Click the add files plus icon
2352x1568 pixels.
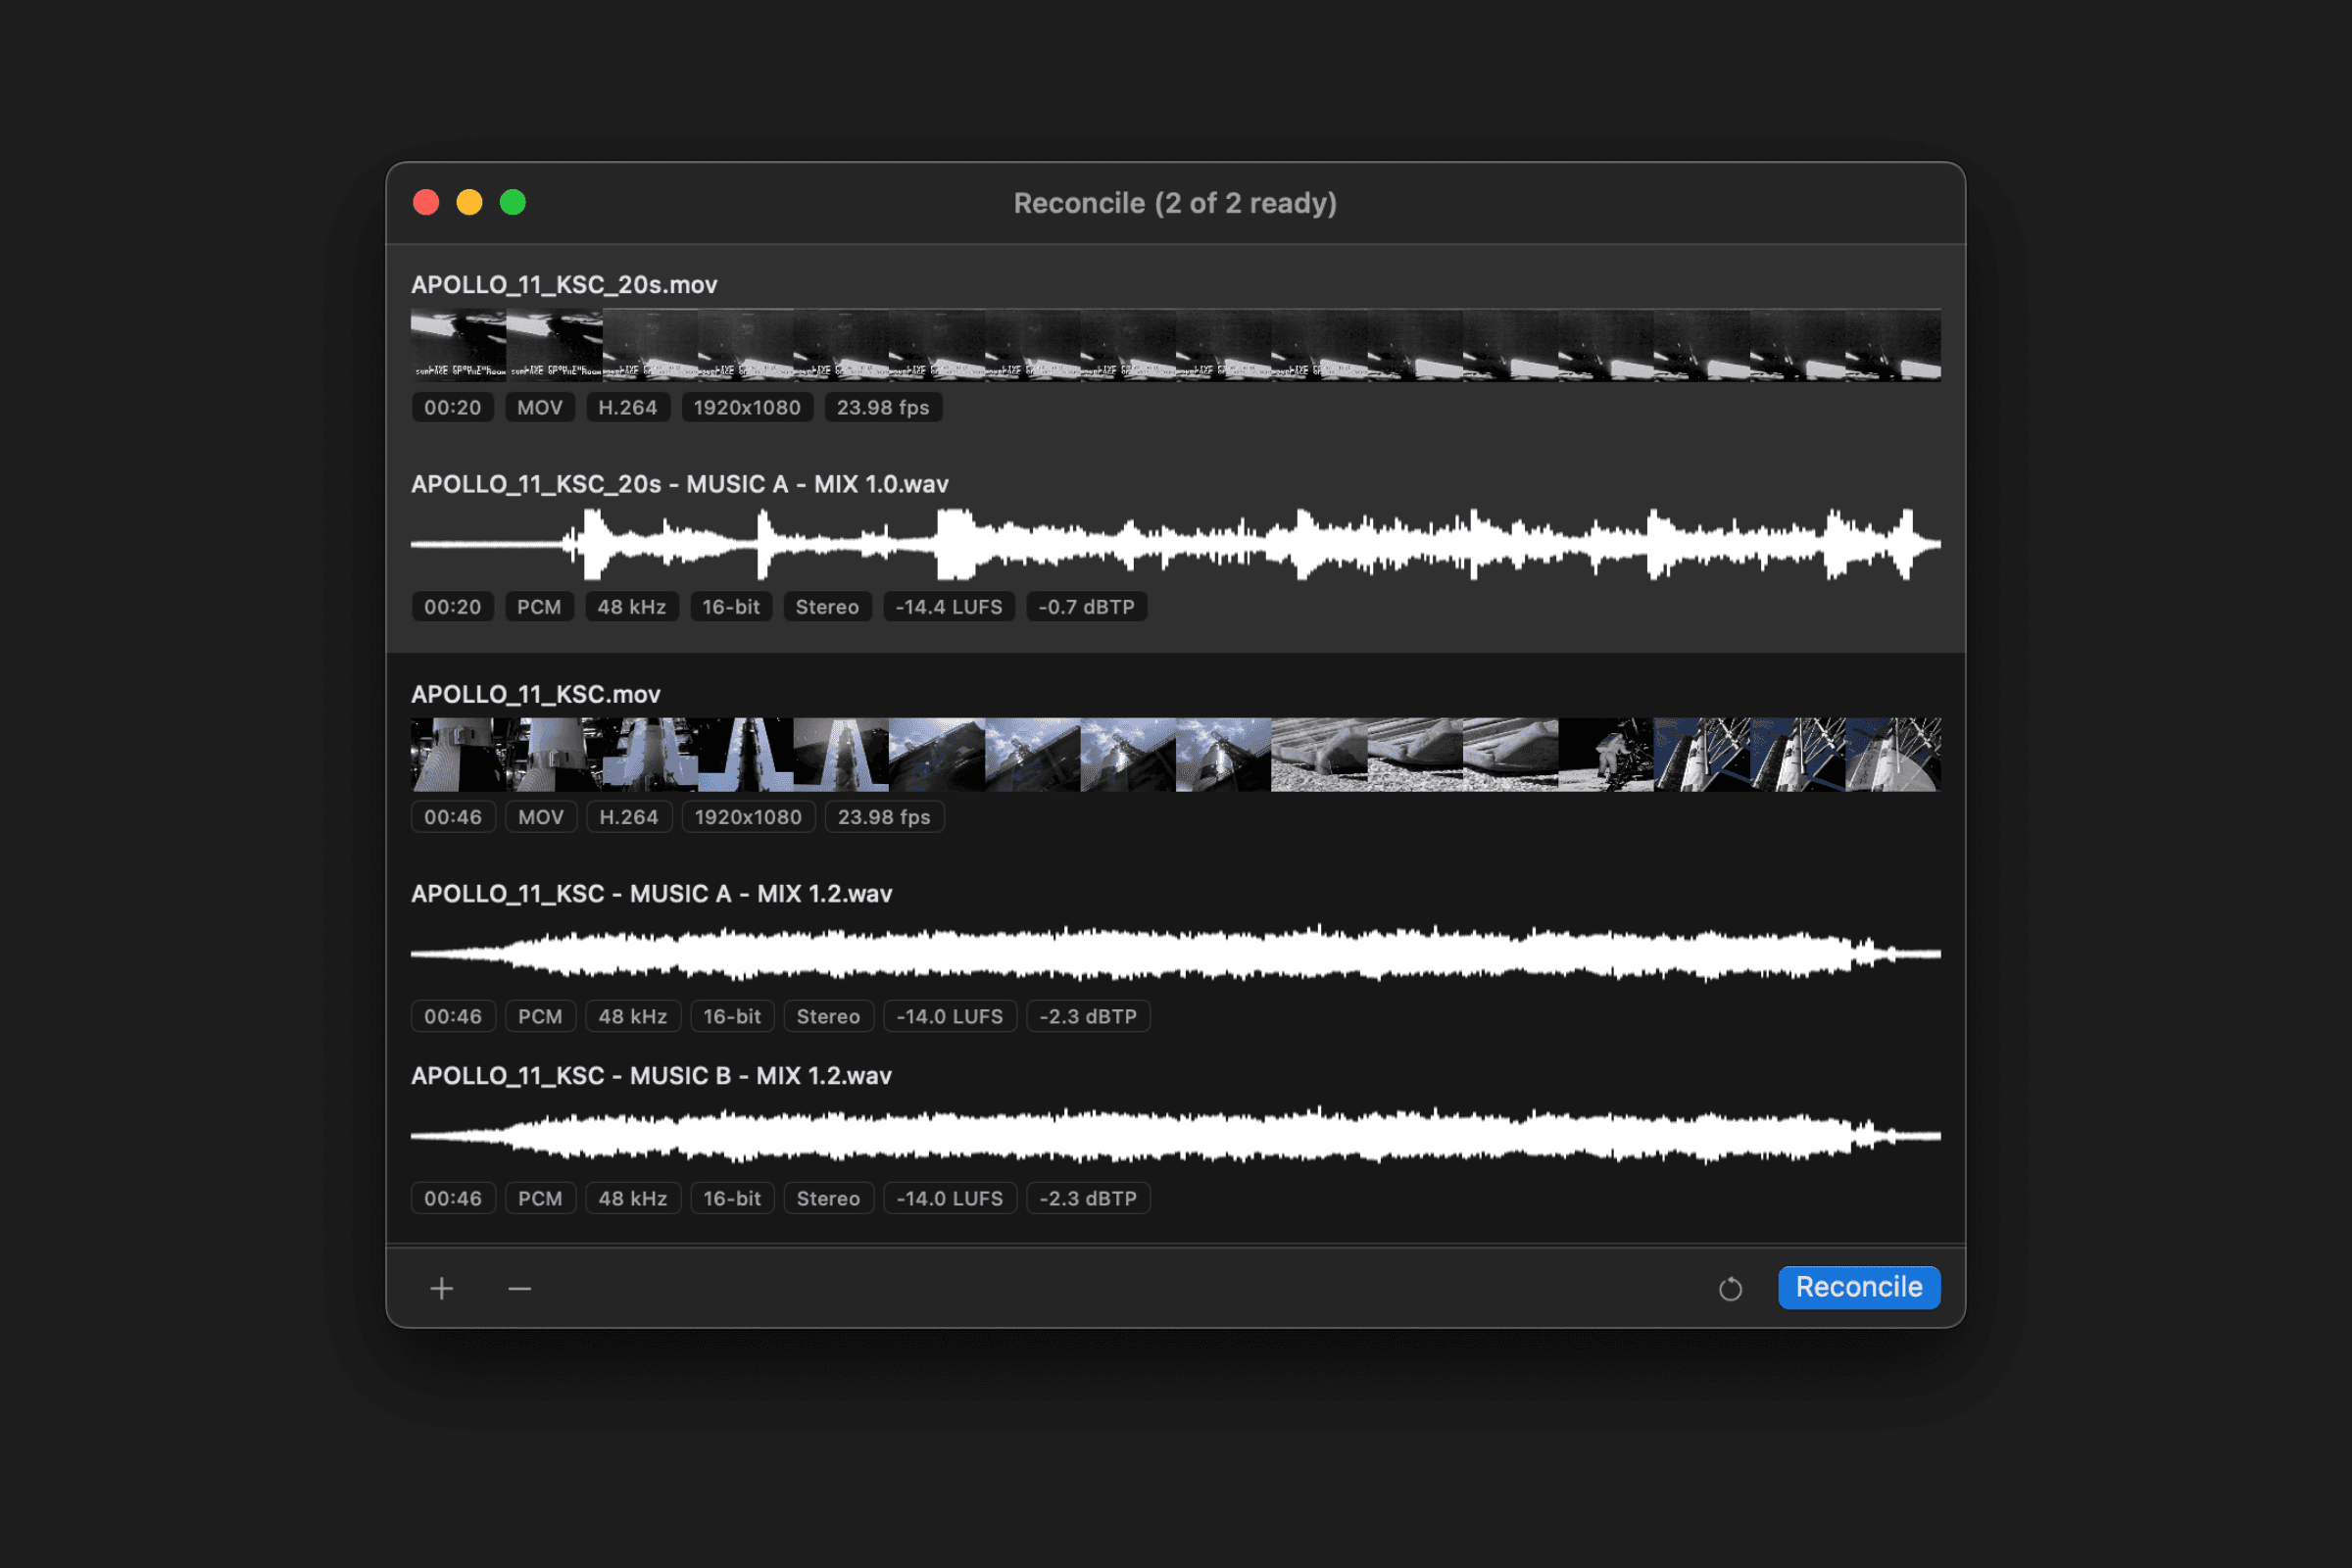tap(441, 1288)
